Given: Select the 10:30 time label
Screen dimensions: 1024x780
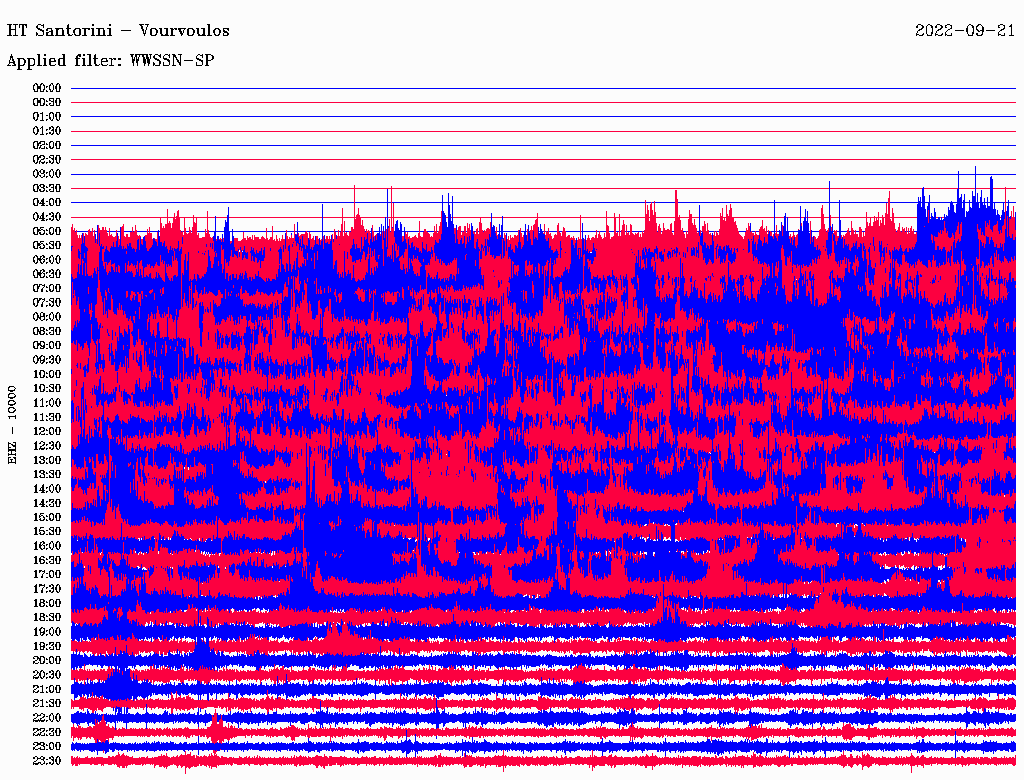Looking at the screenshot, I should click(x=47, y=389).
